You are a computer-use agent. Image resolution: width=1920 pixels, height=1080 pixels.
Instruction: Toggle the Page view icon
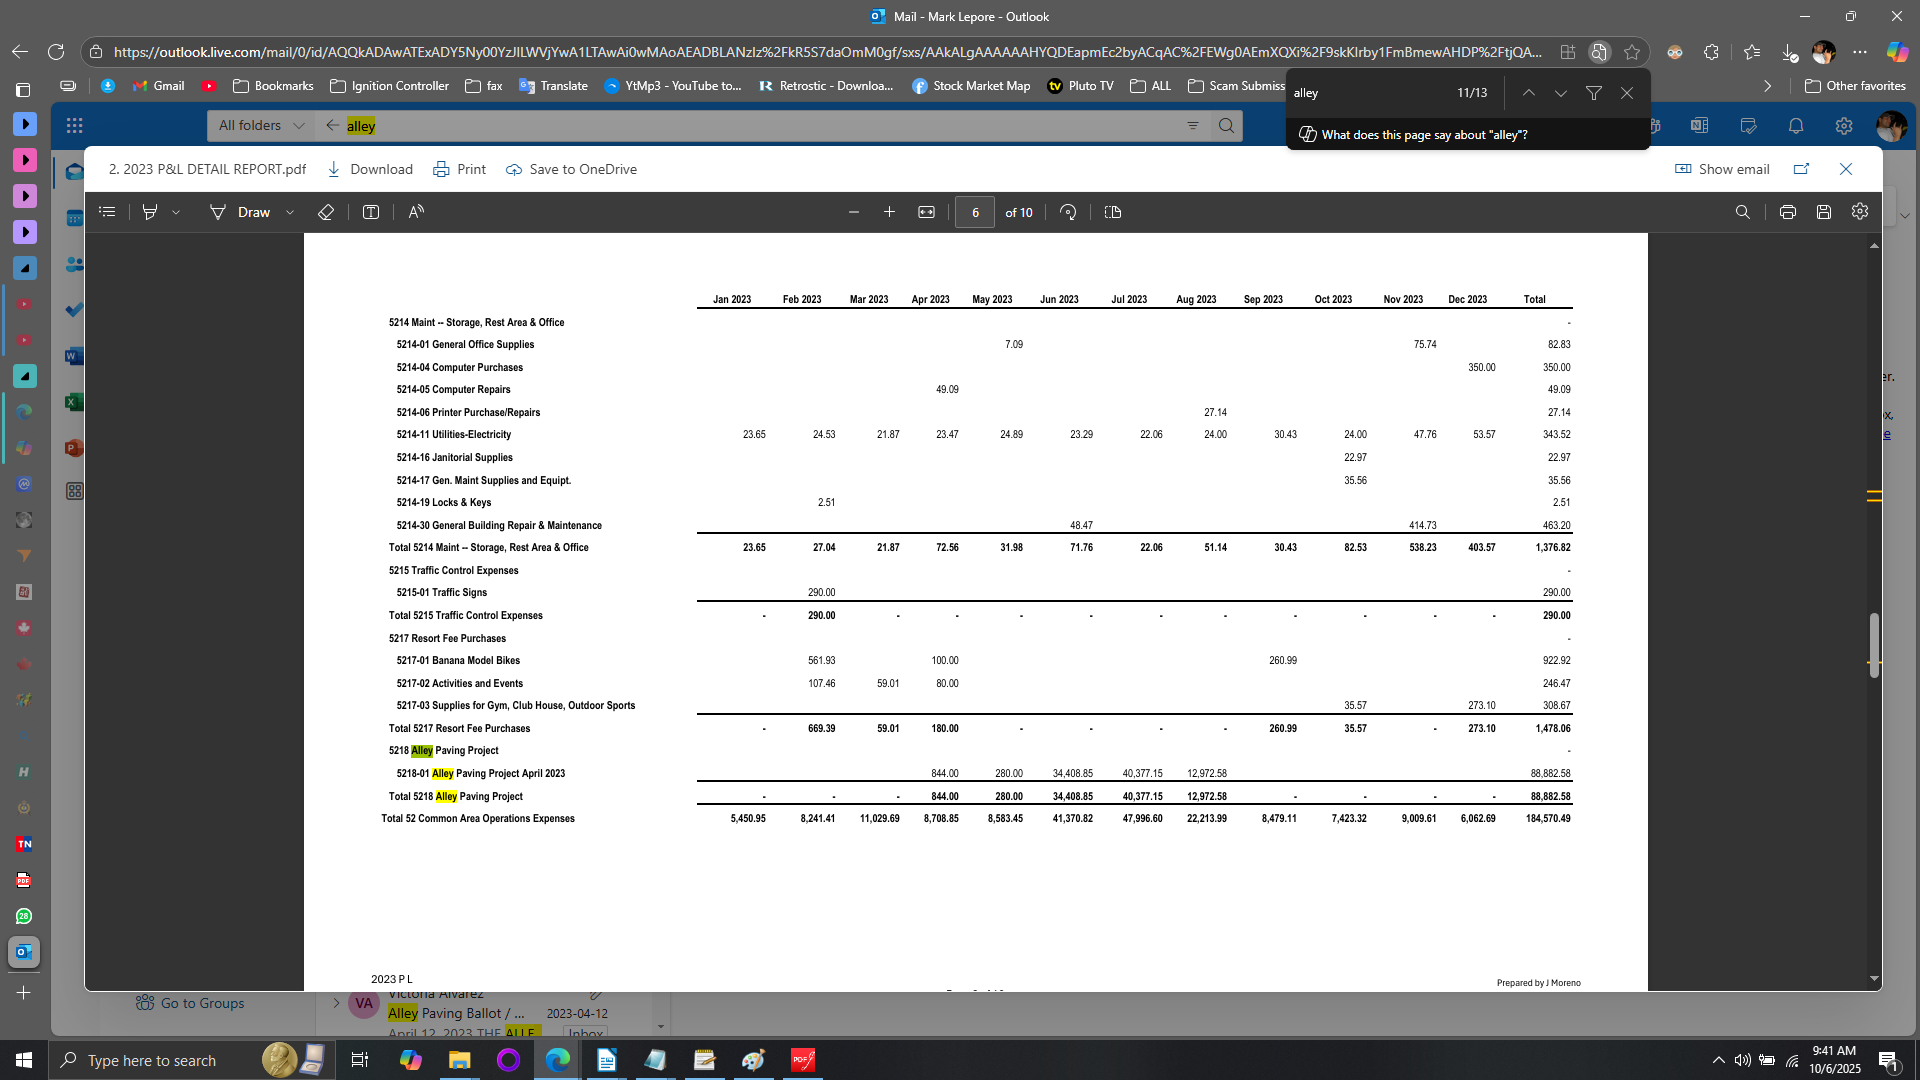[x=1113, y=212]
